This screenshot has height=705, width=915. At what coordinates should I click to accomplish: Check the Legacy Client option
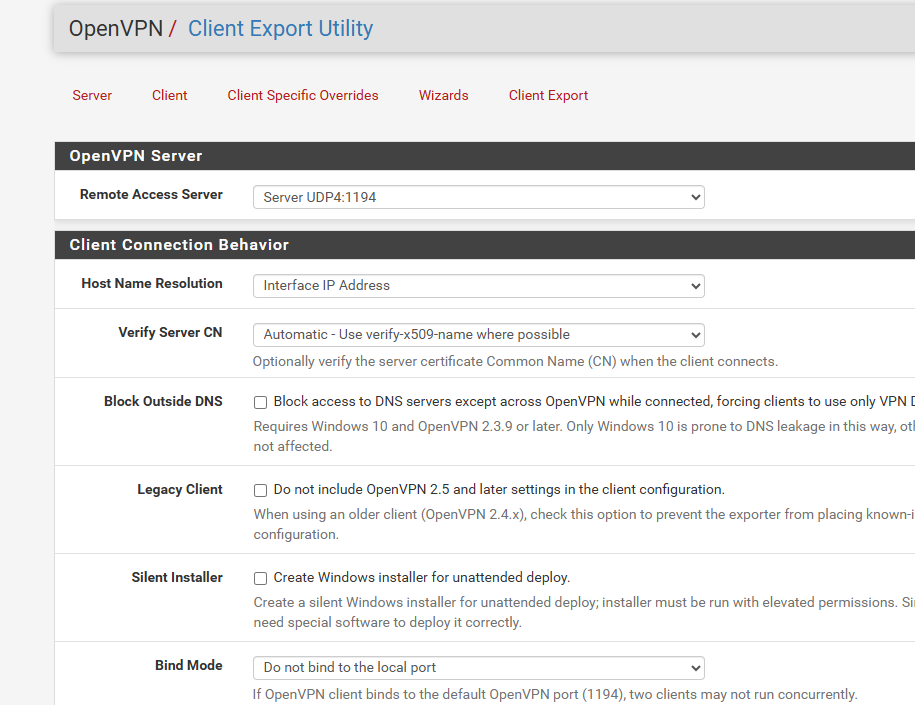260,490
